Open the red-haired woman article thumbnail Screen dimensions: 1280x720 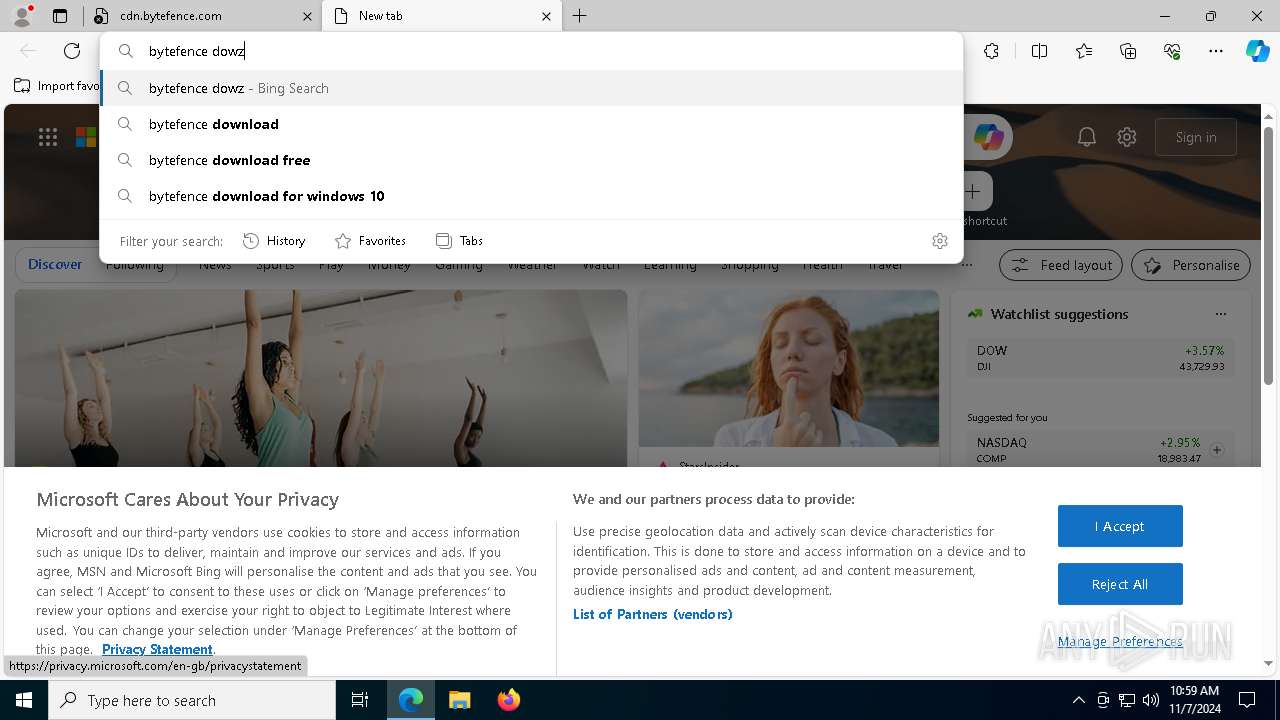tap(789, 369)
